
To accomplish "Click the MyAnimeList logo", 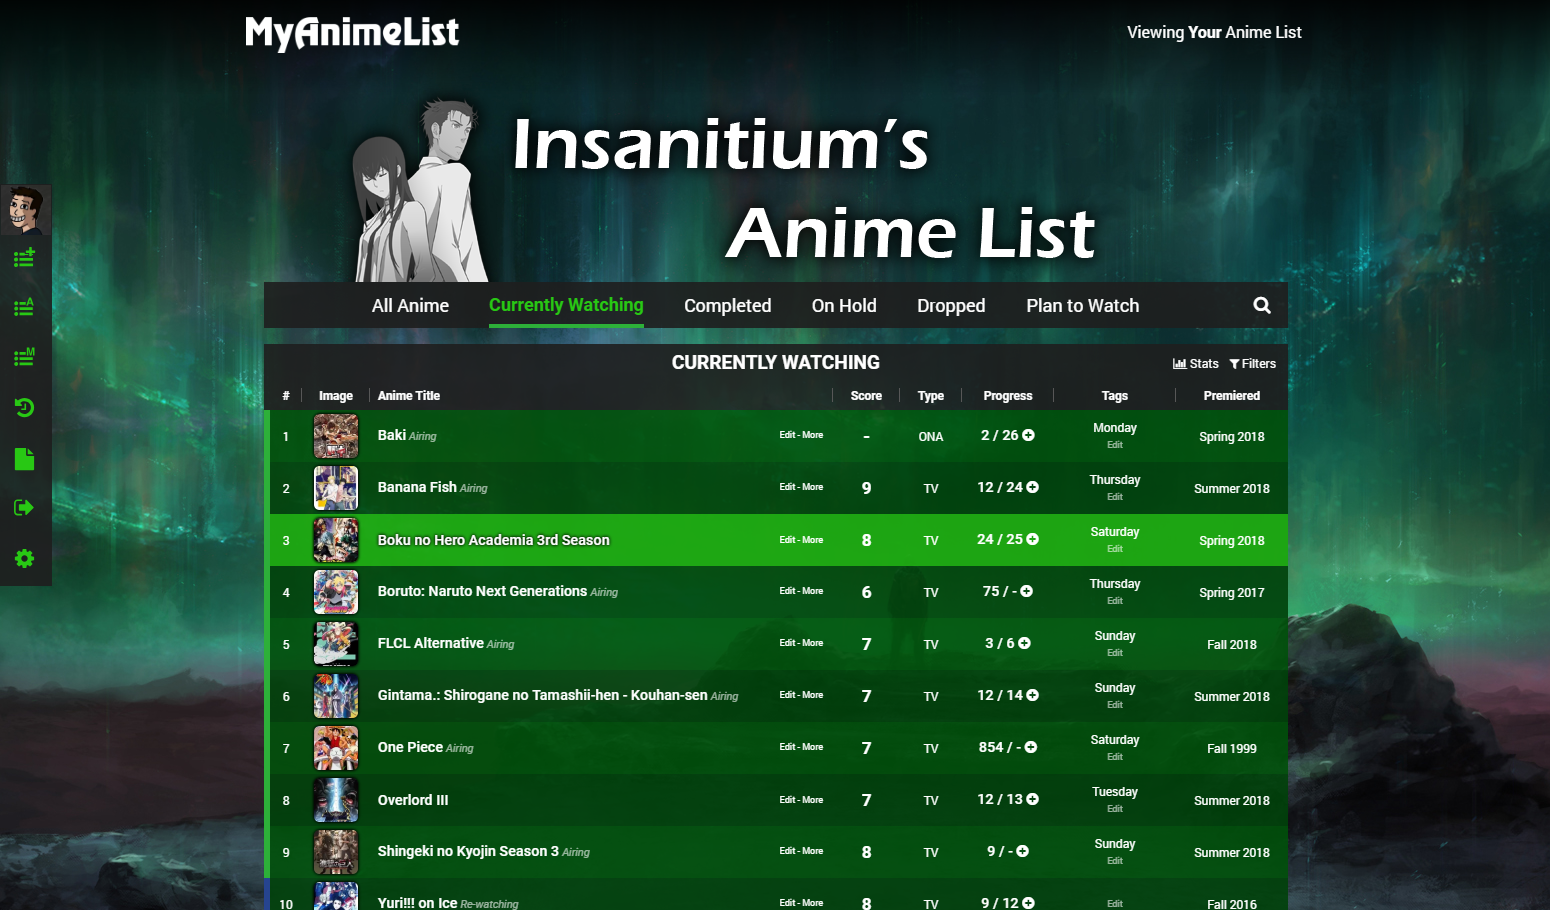I will 352,33.
